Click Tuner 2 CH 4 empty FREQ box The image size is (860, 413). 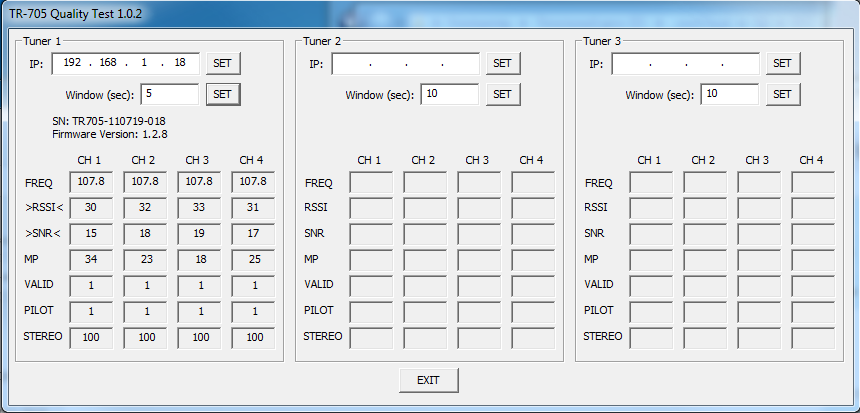[x=533, y=182]
